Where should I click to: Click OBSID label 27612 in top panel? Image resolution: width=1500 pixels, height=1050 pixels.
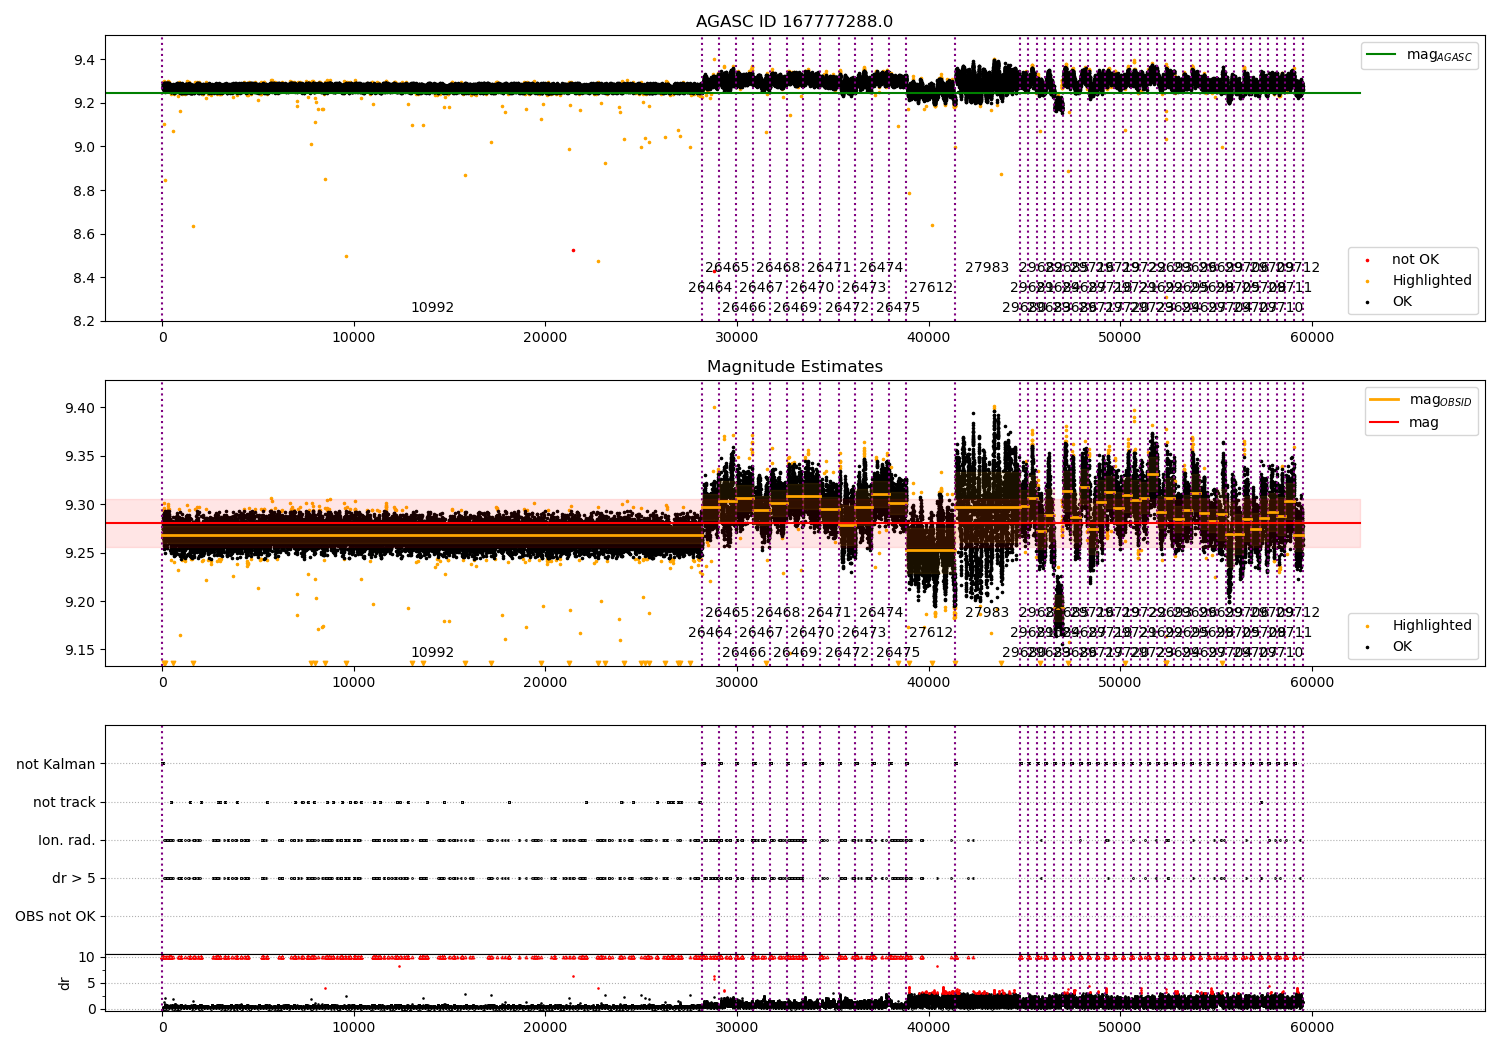[x=931, y=288]
